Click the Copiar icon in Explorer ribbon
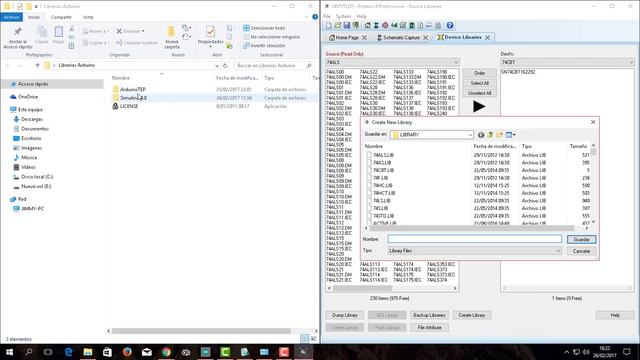 [42, 32]
